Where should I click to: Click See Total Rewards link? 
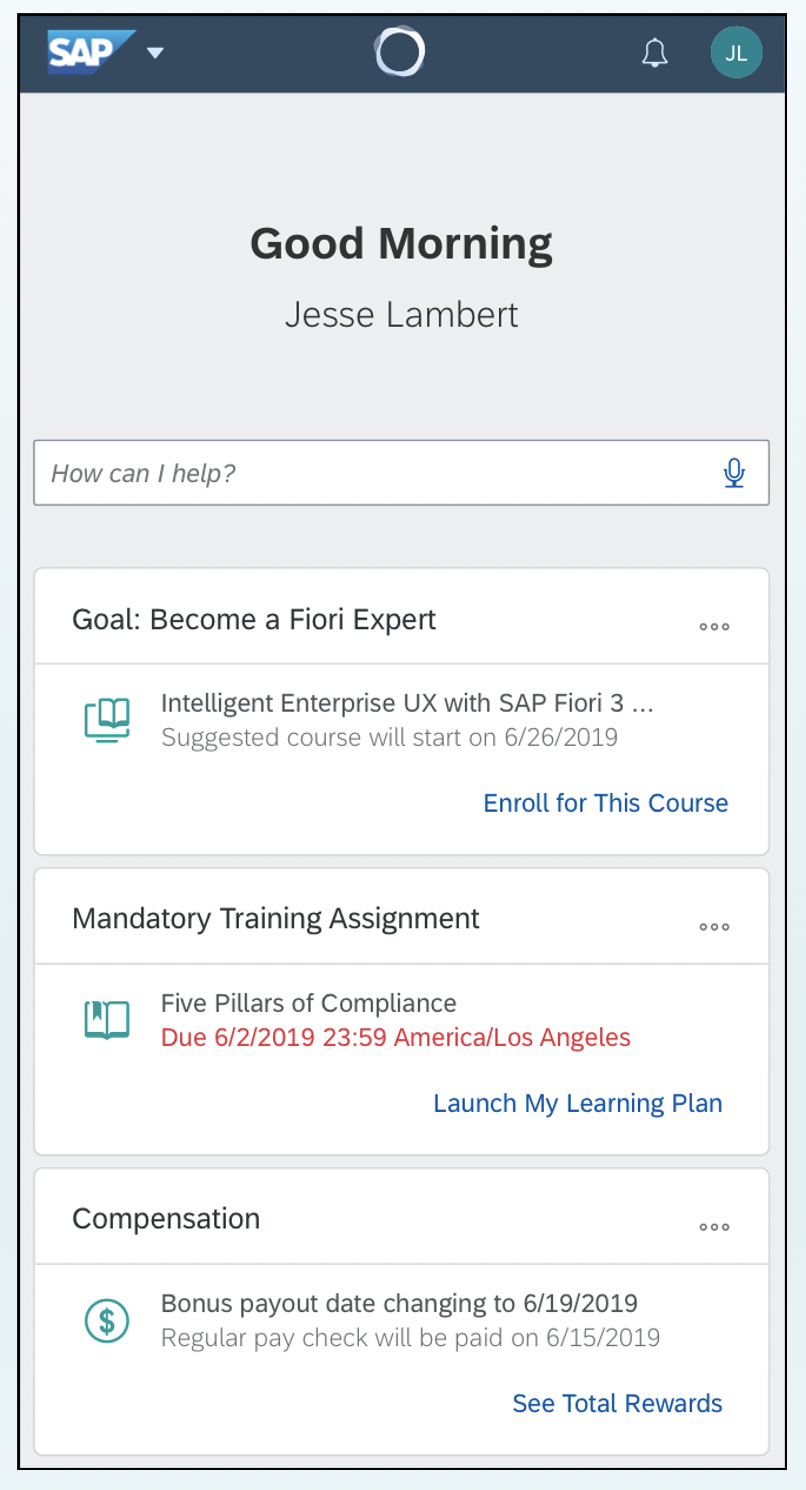[x=617, y=1403]
